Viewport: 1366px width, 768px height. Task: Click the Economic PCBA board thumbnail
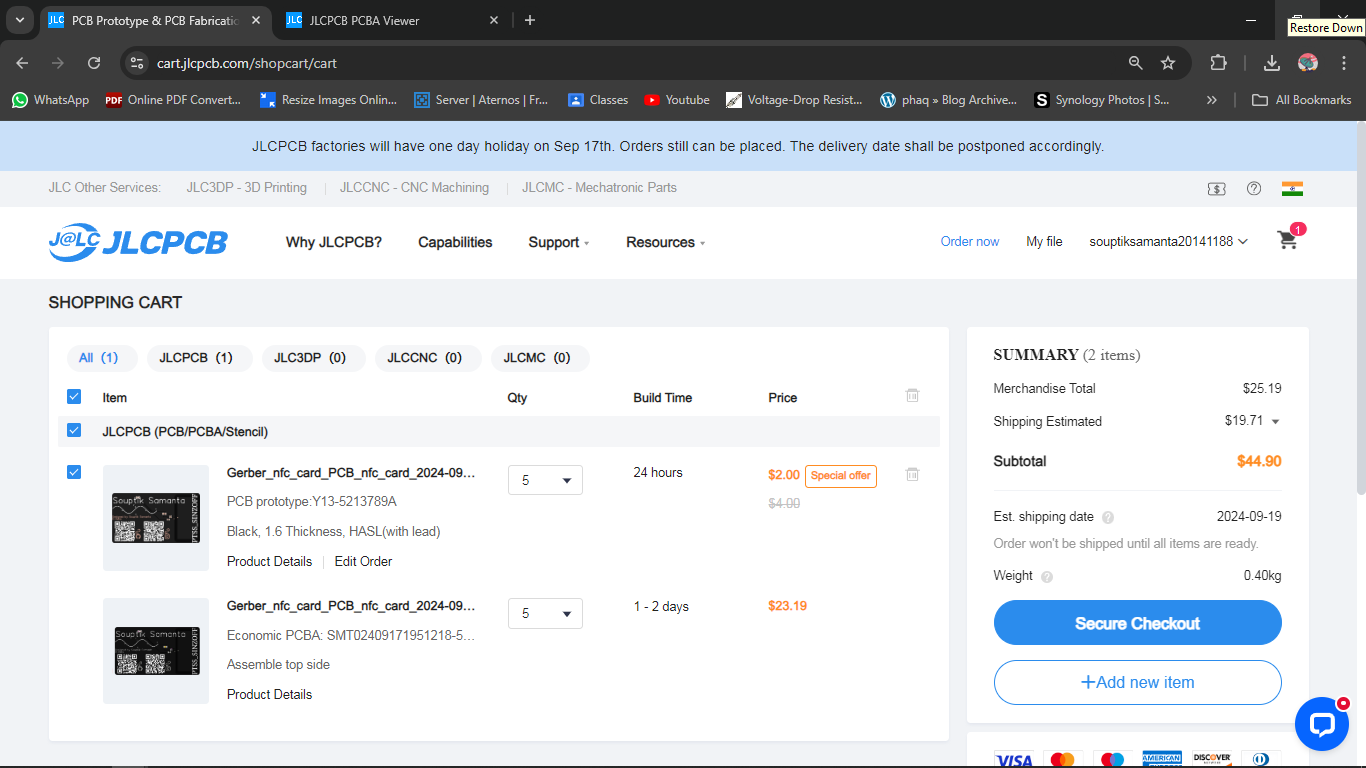[x=156, y=651]
